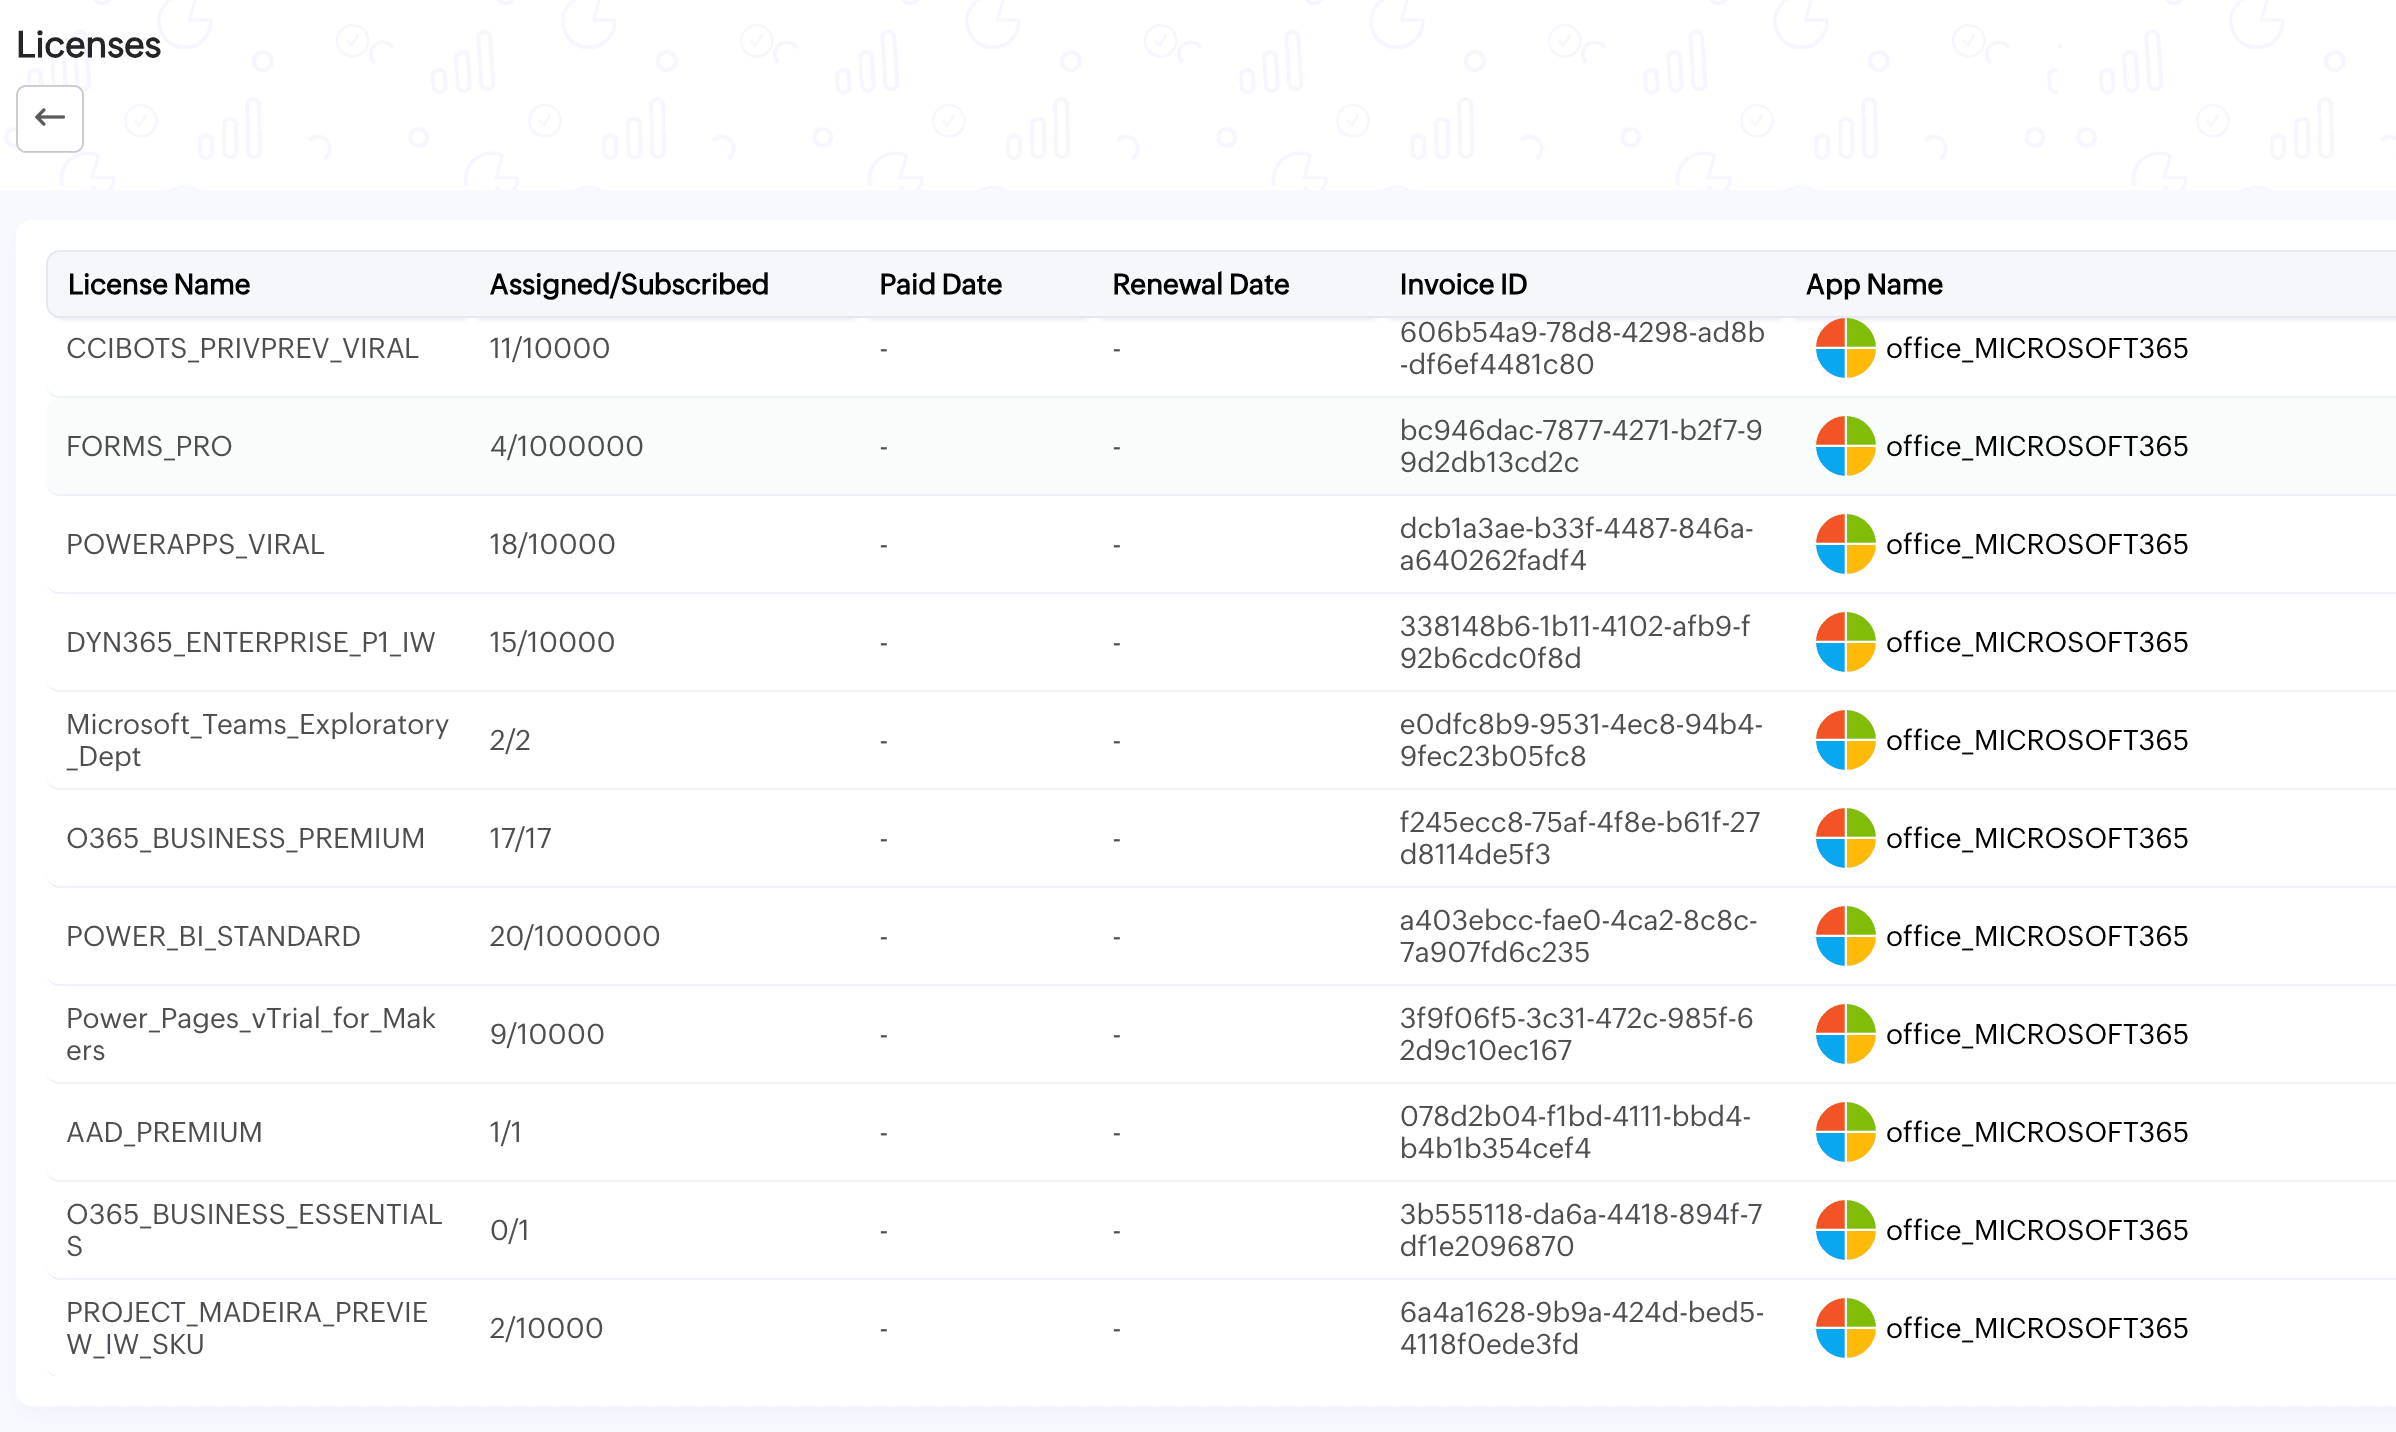Click the Renewal Date column header
Image resolution: width=2396 pixels, height=1432 pixels.
point(1200,285)
